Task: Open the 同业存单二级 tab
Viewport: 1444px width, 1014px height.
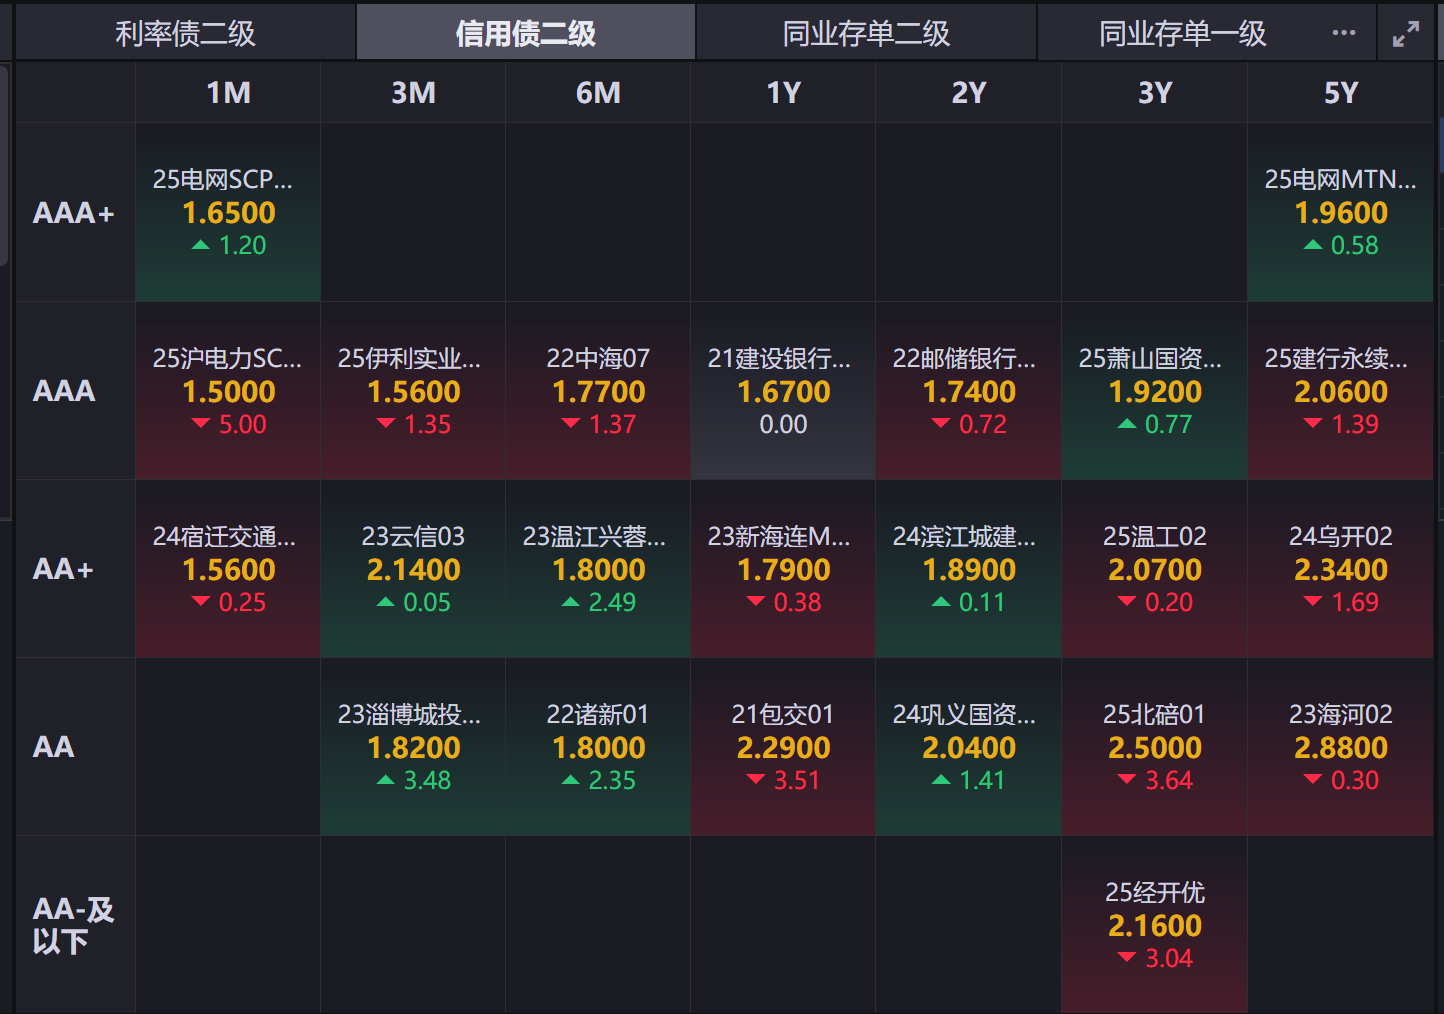Action: click(x=866, y=33)
